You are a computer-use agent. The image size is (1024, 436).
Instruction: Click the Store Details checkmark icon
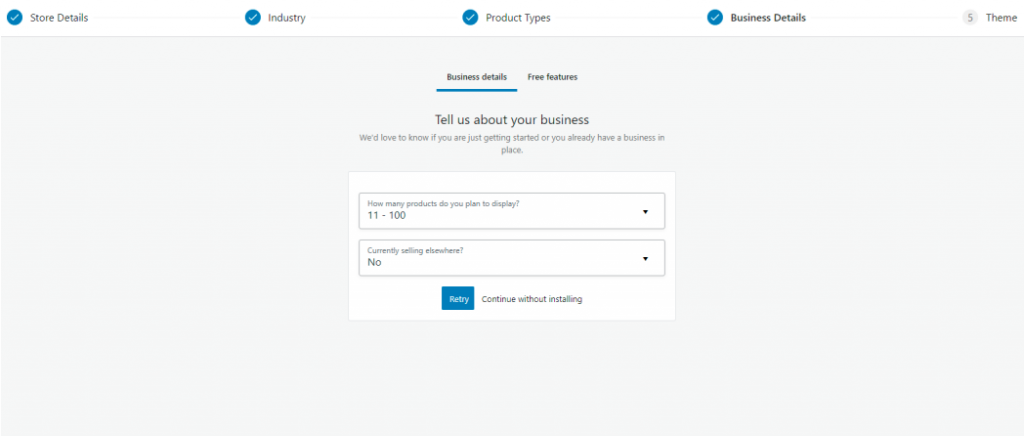[x=14, y=18]
